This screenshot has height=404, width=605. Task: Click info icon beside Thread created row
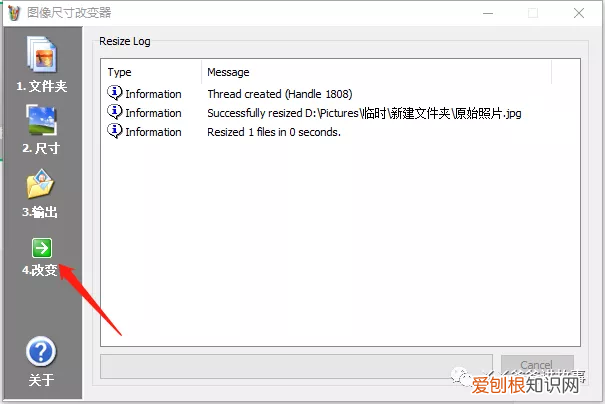pyautogui.click(x=115, y=93)
